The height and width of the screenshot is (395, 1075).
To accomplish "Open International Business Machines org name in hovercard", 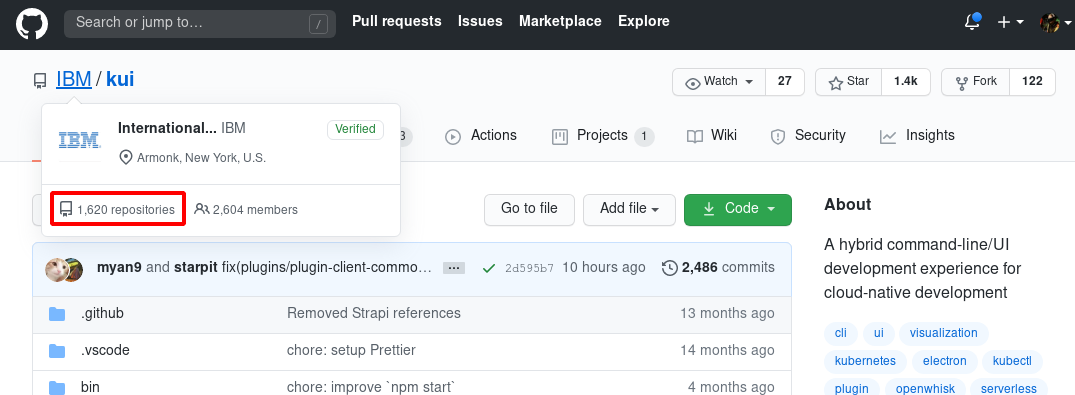I will click(x=167, y=128).
